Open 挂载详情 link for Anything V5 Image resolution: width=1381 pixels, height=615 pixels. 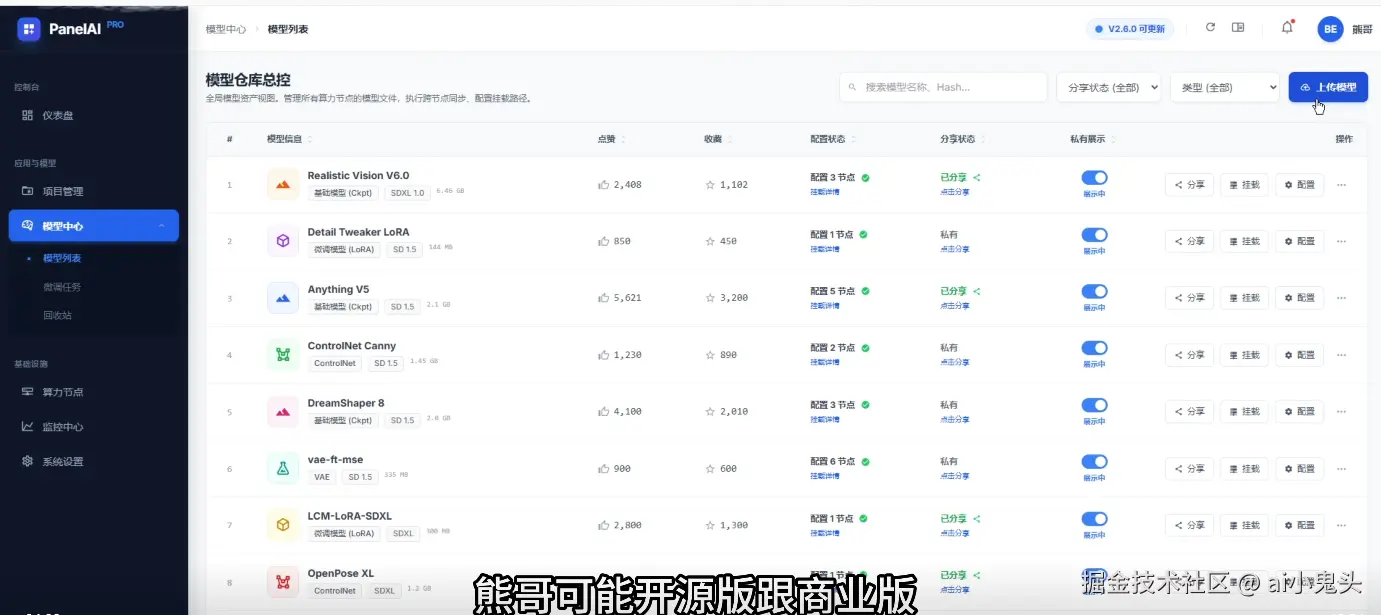pyautogui.click(x=824, y=306)
